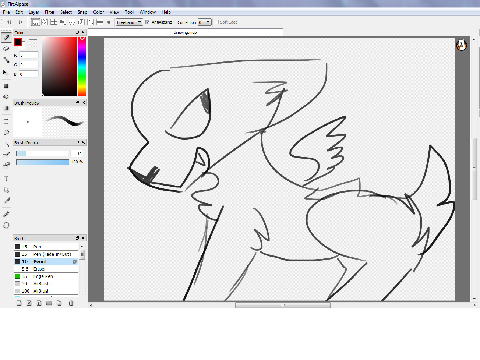The width and height of the screenshot is (480, 360).
Task: Open the Freehand drawing mode dropdown
Action: click(x=129, y=22)
